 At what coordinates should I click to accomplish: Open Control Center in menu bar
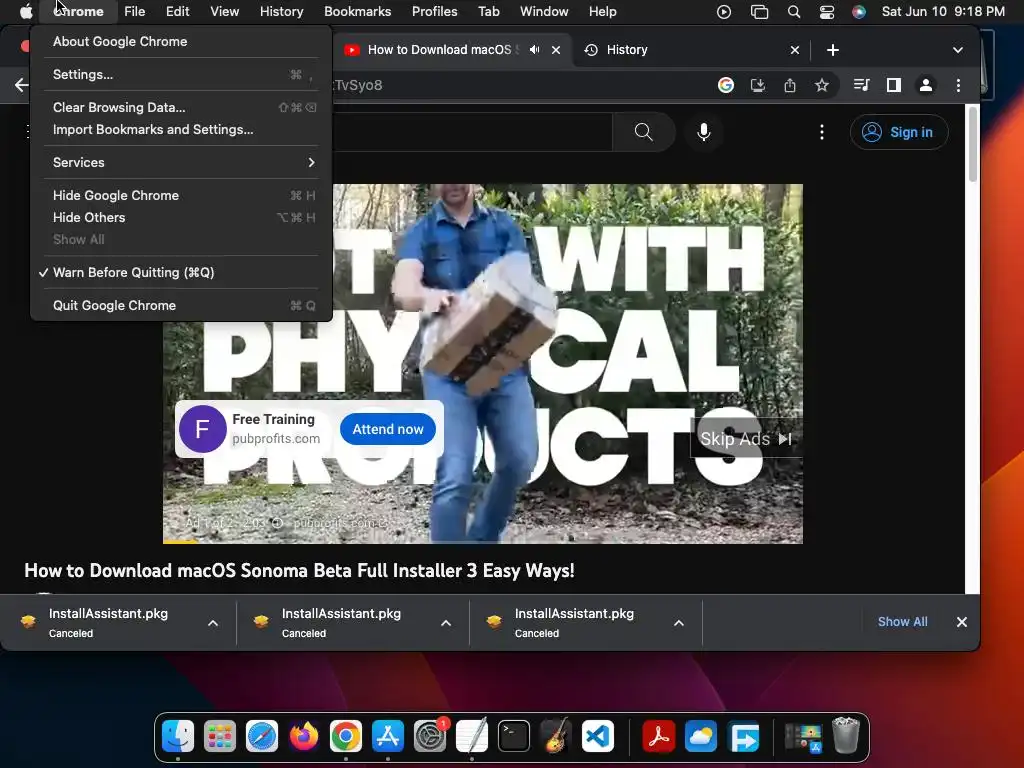827,12
